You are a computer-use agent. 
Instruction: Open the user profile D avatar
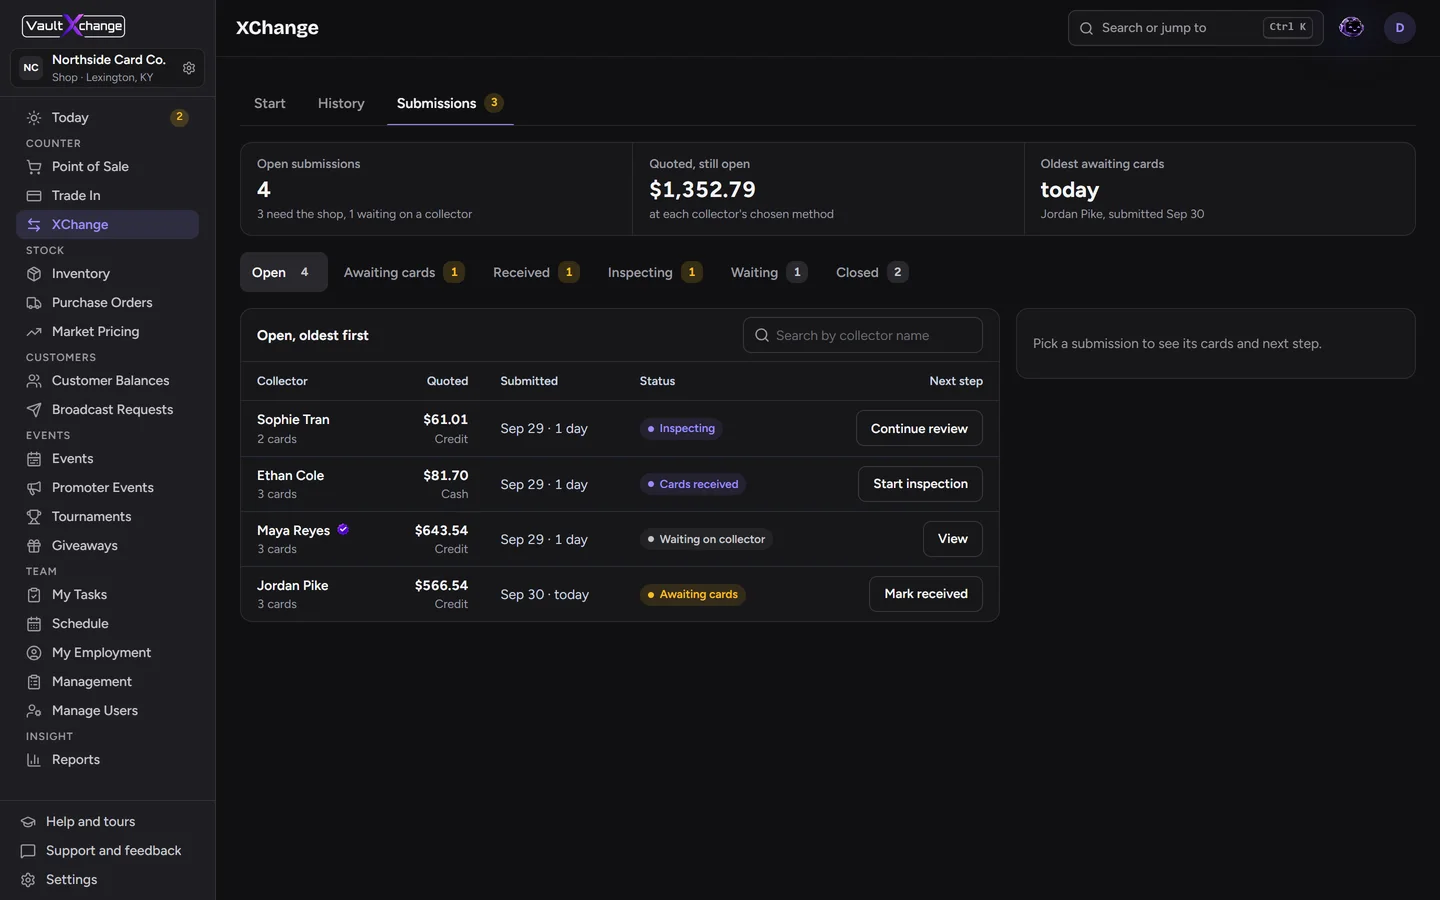[x=1400, y=28]
